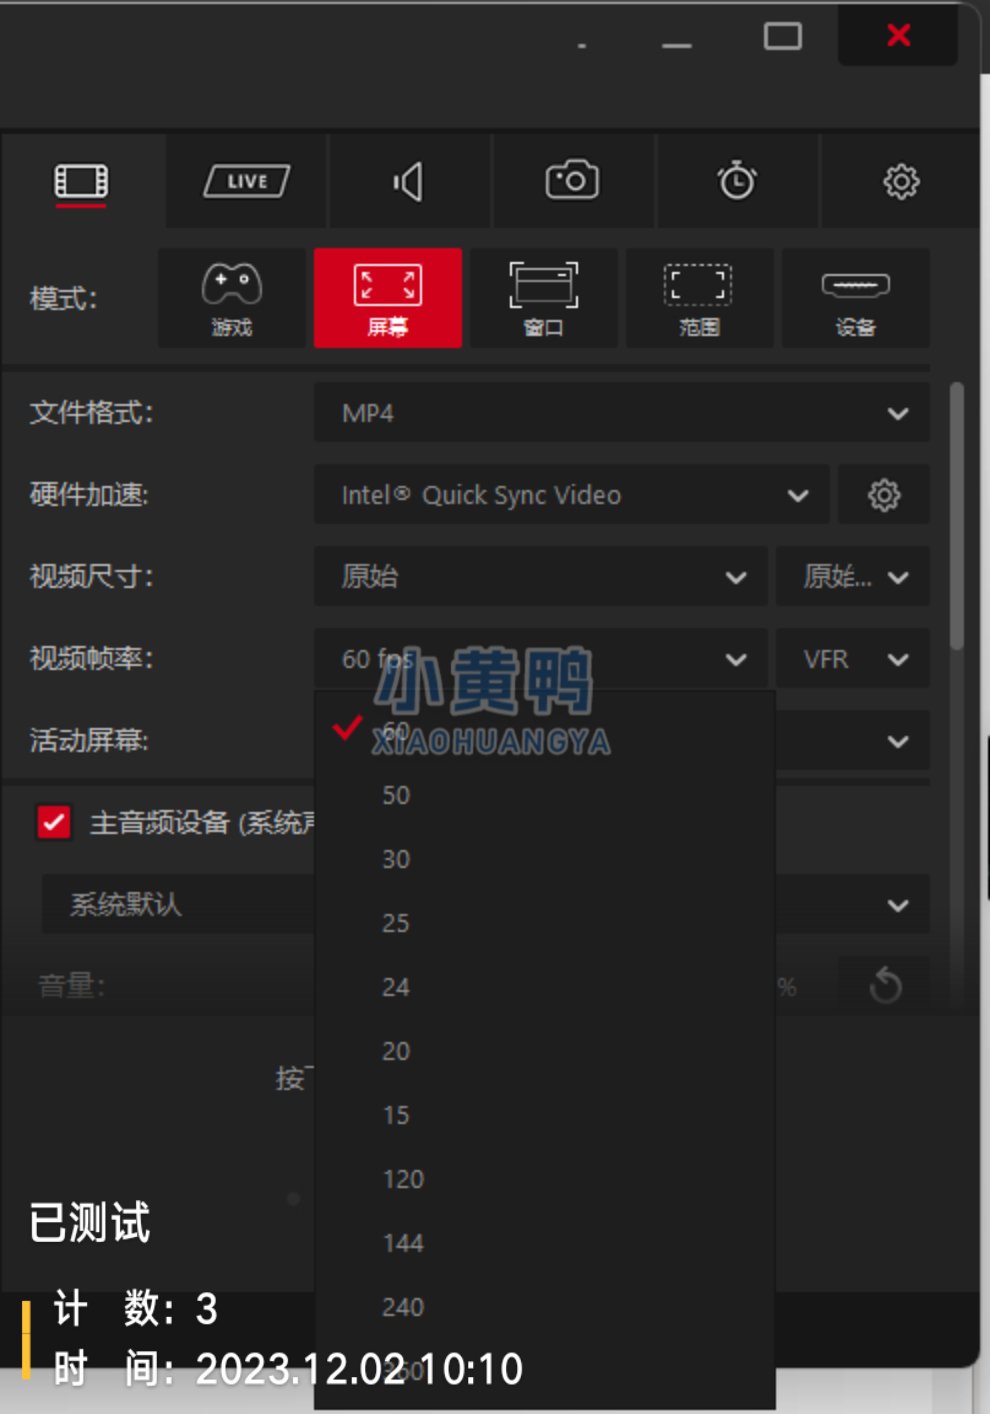The height and width of the screenshot is (1414, 990).
Task: Click the settings panel vertical scrollbar
Action: (x=957, y=516)
